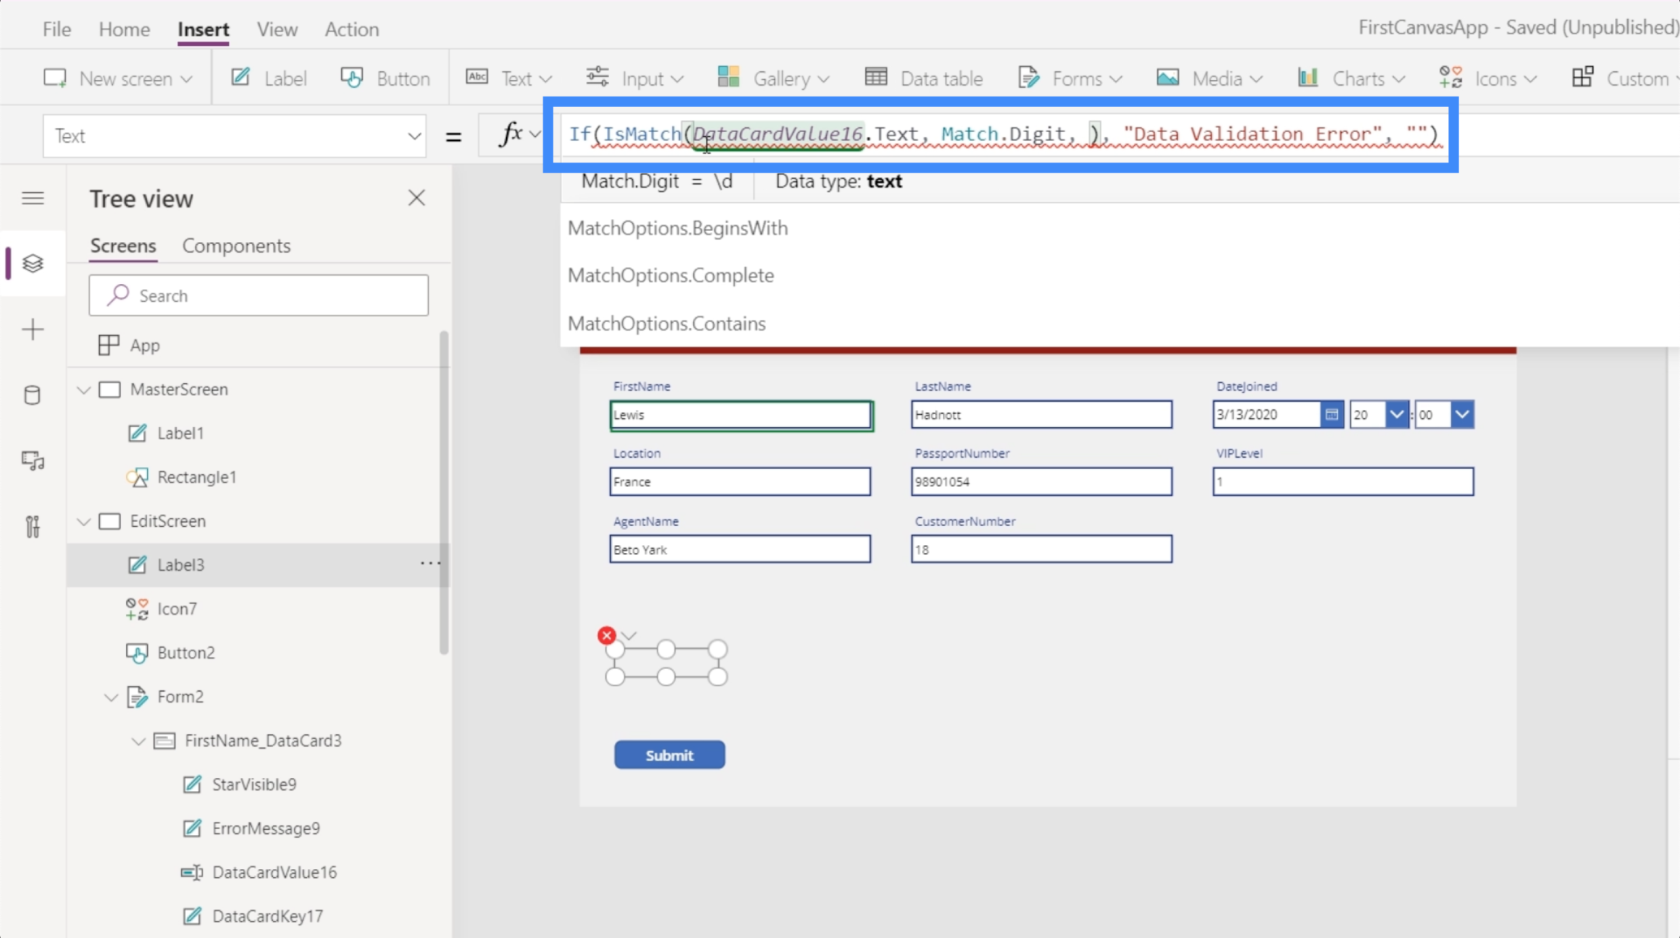Select Button2 in the tree
The image size is (1680, 938).
186,653
